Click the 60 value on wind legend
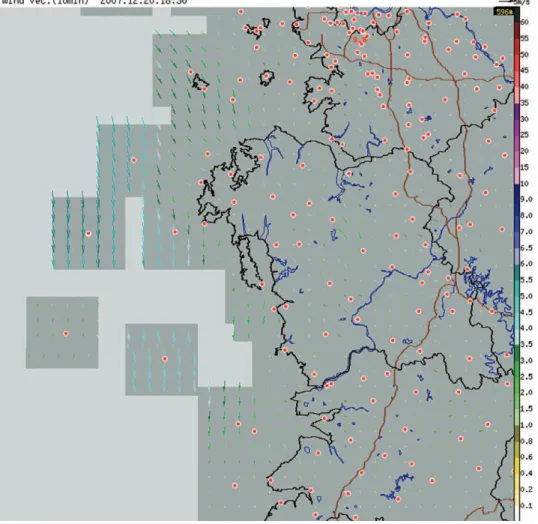538x524 pixels. (x=524, y=22)
